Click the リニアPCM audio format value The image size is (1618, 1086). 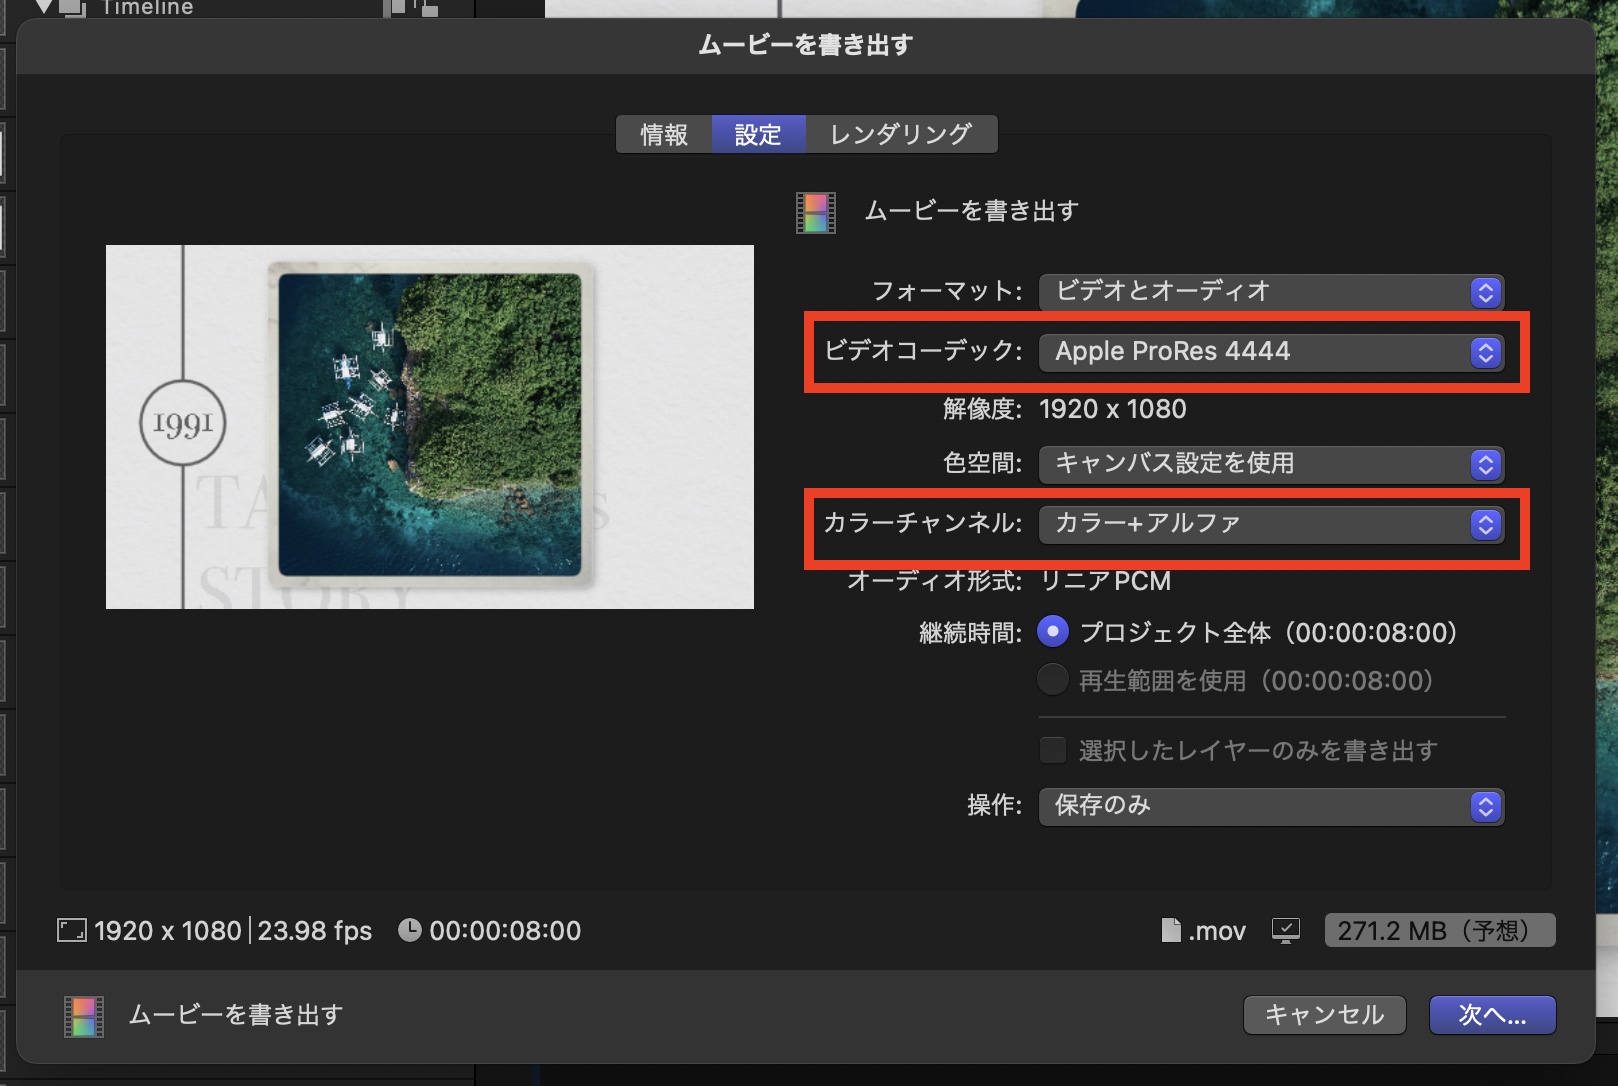click(x=1106, y=581)
